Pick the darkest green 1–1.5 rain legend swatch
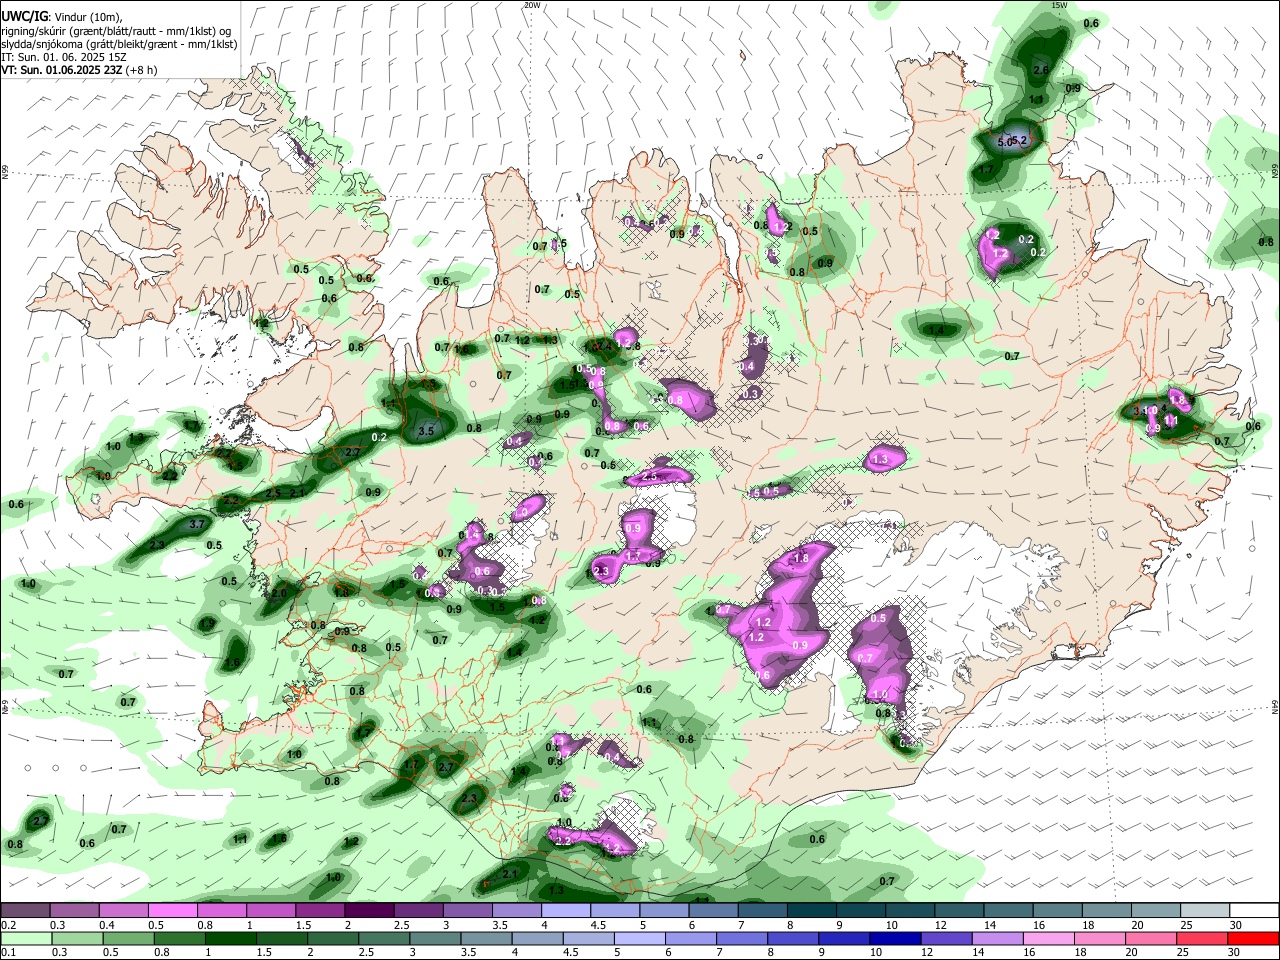 (x=230, y=939)
